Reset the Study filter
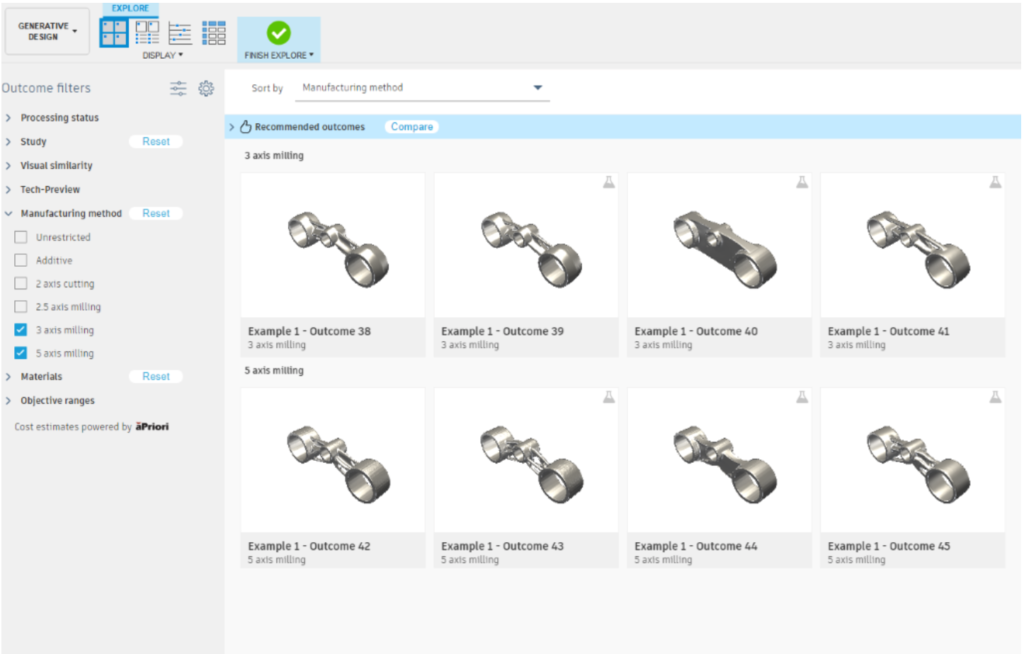The image size is (1024, 654). click(156, 141)
